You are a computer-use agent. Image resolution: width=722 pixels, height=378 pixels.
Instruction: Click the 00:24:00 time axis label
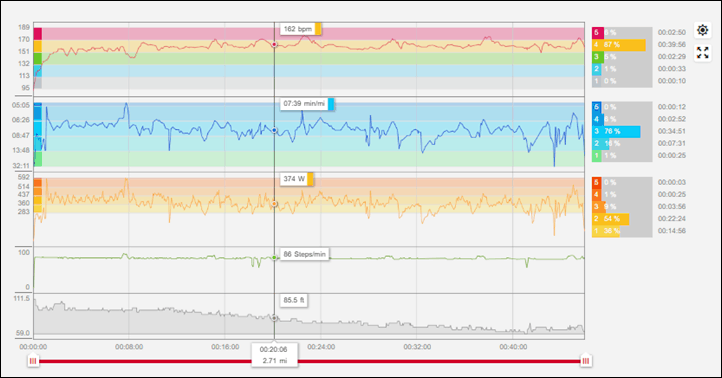[321, 347]
